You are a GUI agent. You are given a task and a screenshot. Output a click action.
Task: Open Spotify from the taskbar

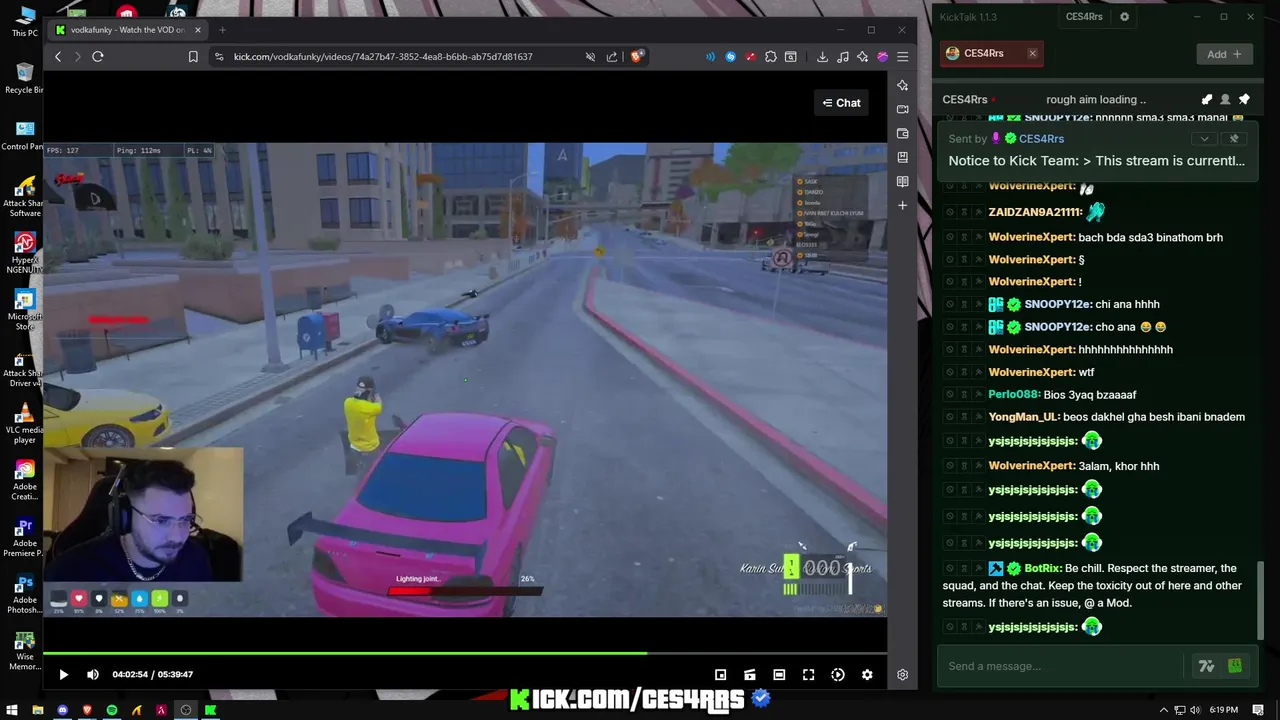(112, 710)
